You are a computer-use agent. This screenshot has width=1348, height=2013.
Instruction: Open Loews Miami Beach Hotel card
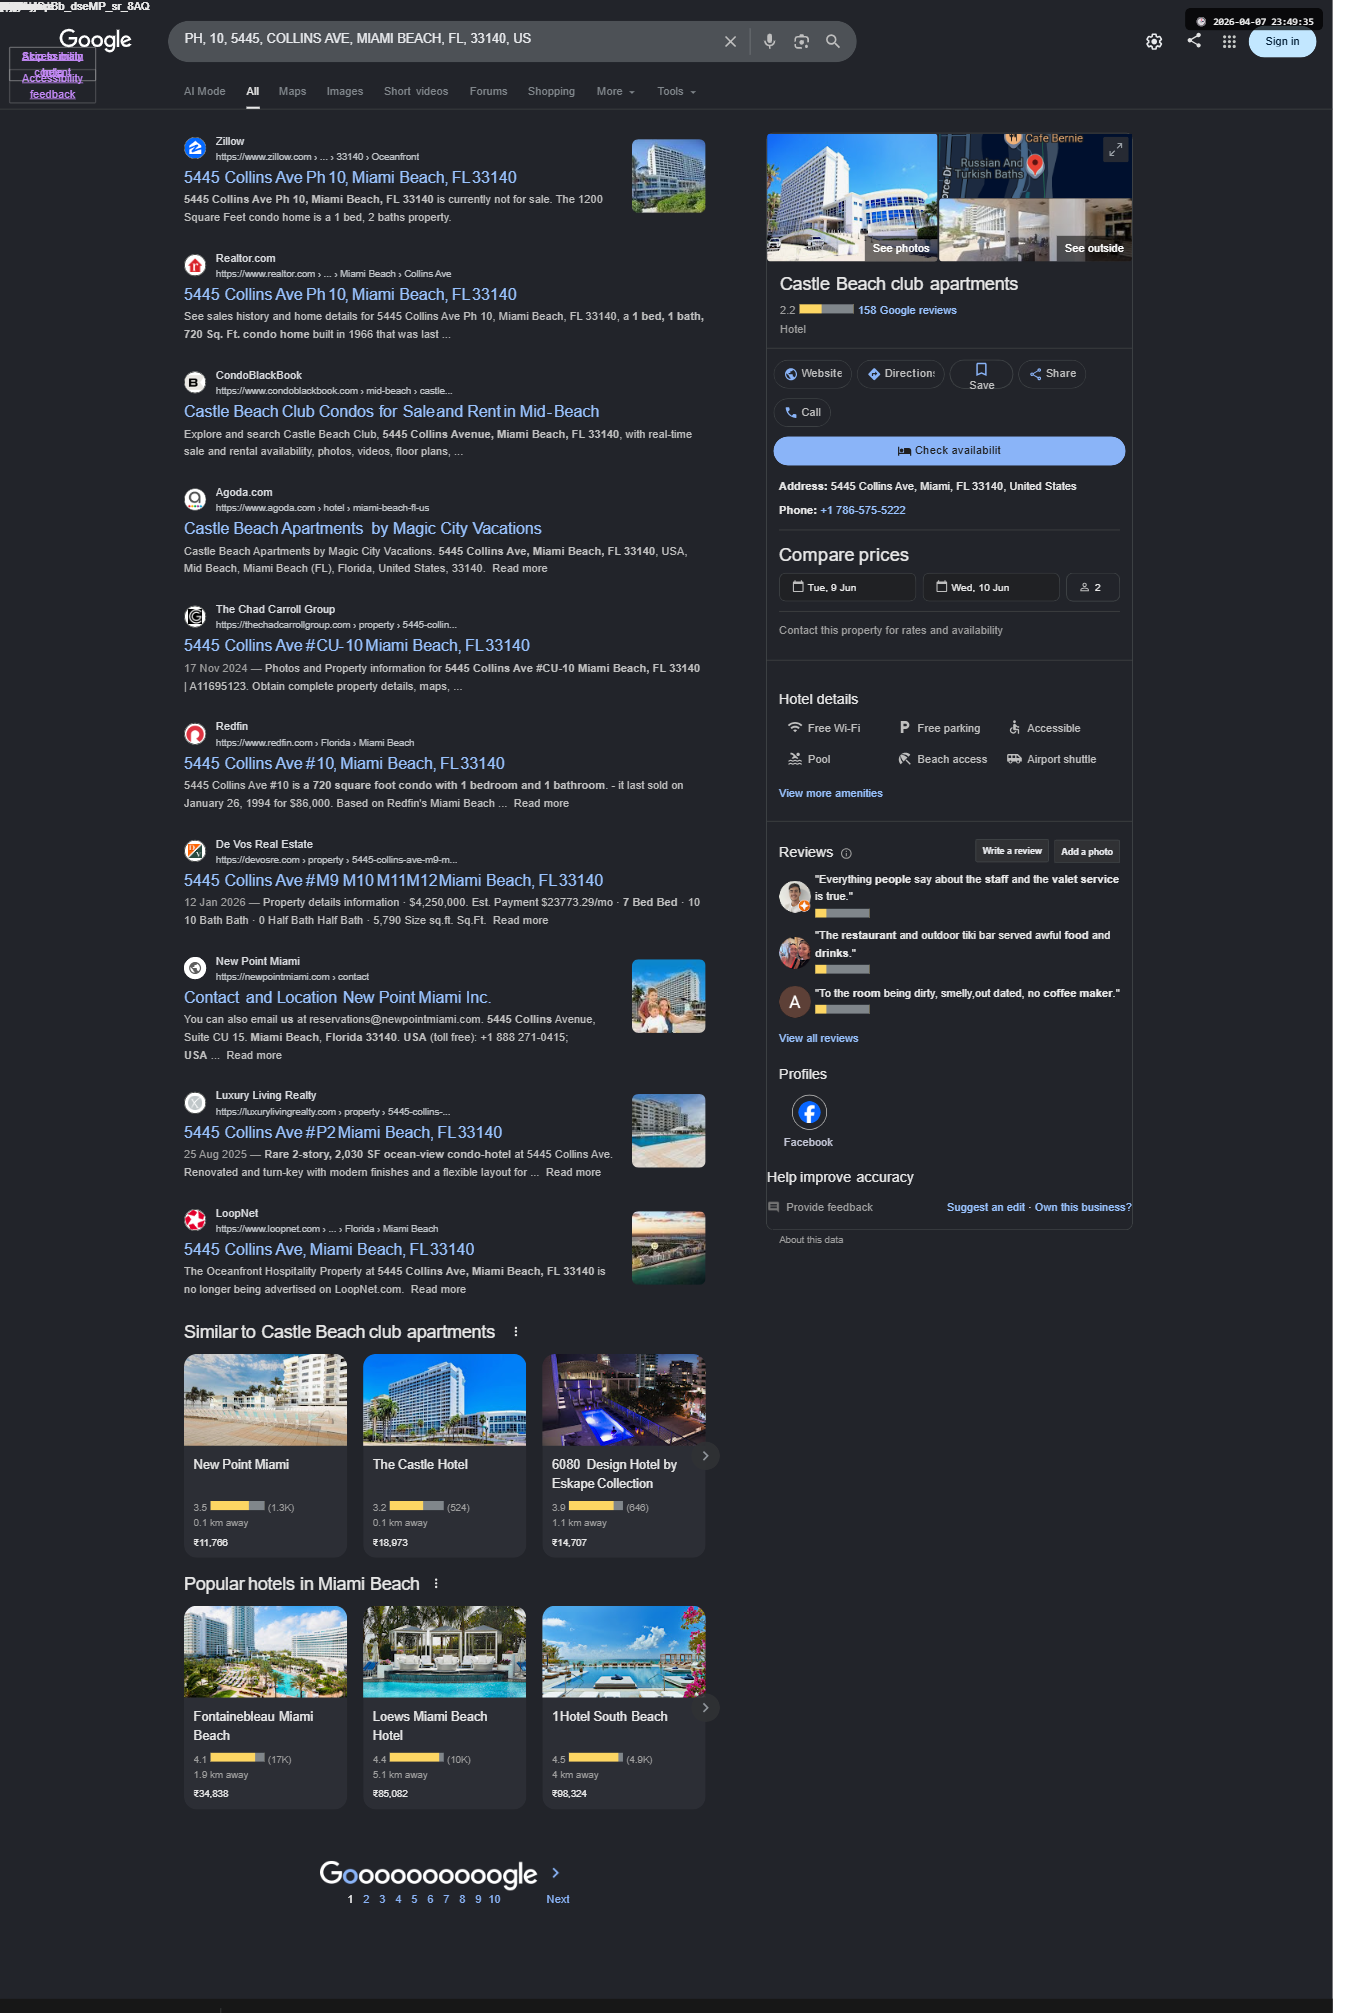[444, 1707]
